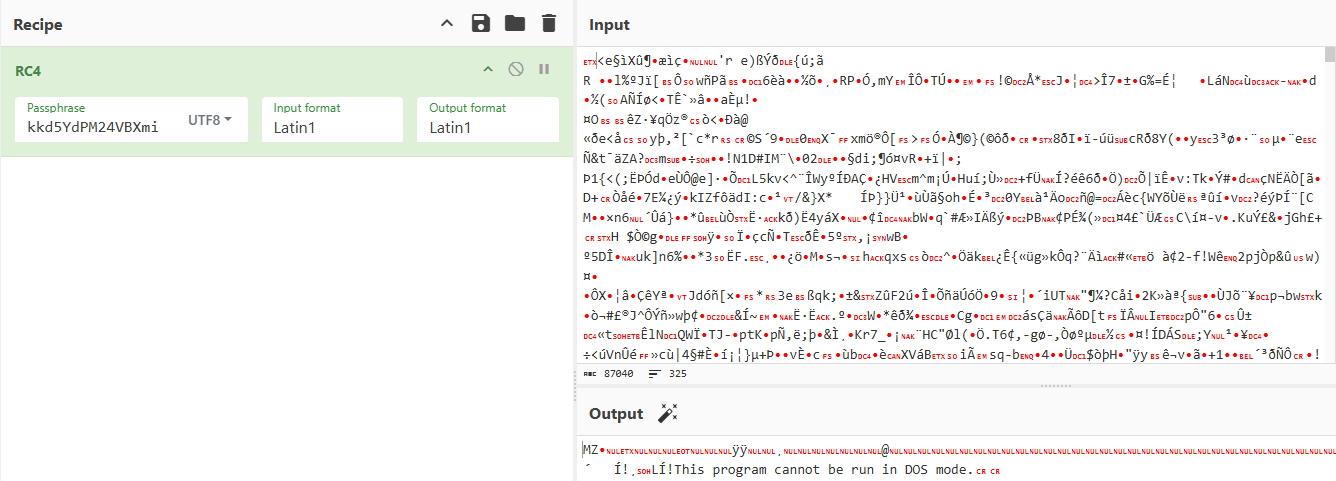Image resolution: width=1336 pixels, height=481 pixels.
Task: Click the line count icon in Input status bar
Action: (655, 373)
